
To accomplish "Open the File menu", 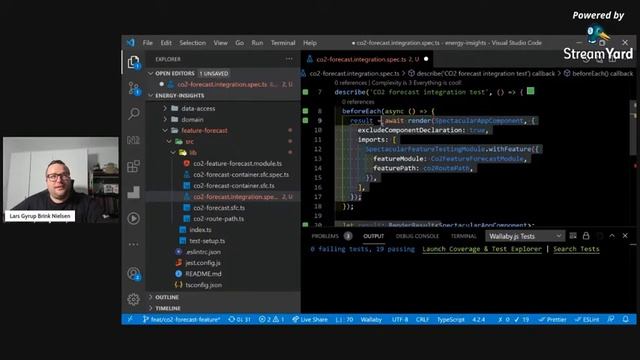I will (x=147, y=42).
